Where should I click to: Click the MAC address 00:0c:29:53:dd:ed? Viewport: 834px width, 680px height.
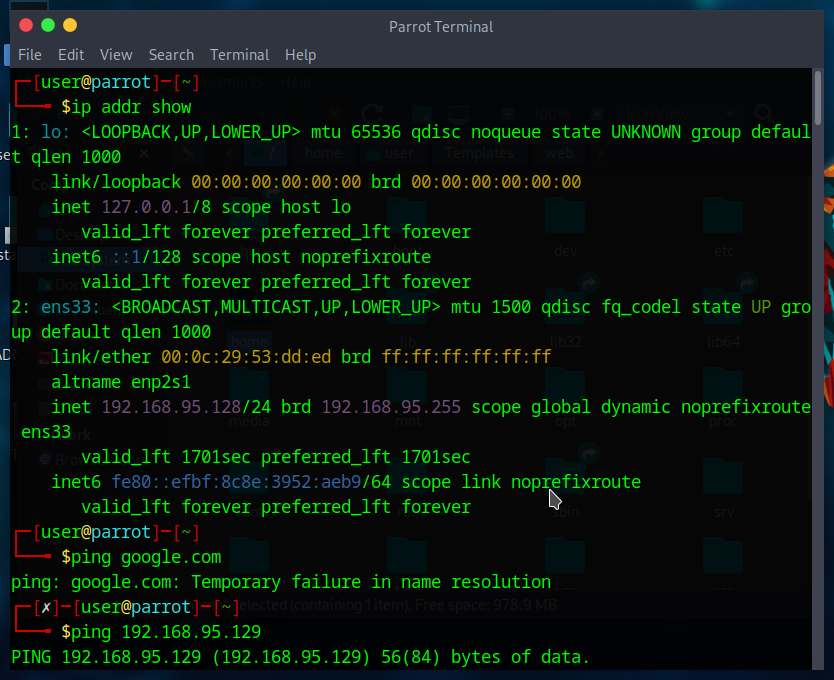246,356
